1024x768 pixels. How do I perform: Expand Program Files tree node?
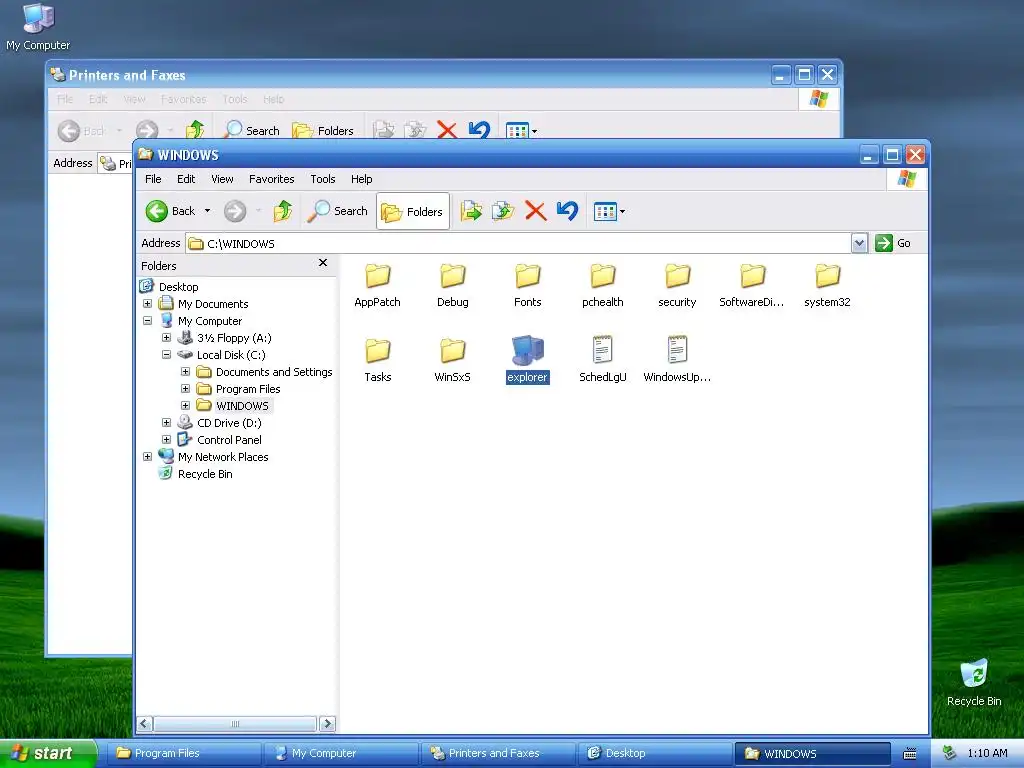point(185,389)
